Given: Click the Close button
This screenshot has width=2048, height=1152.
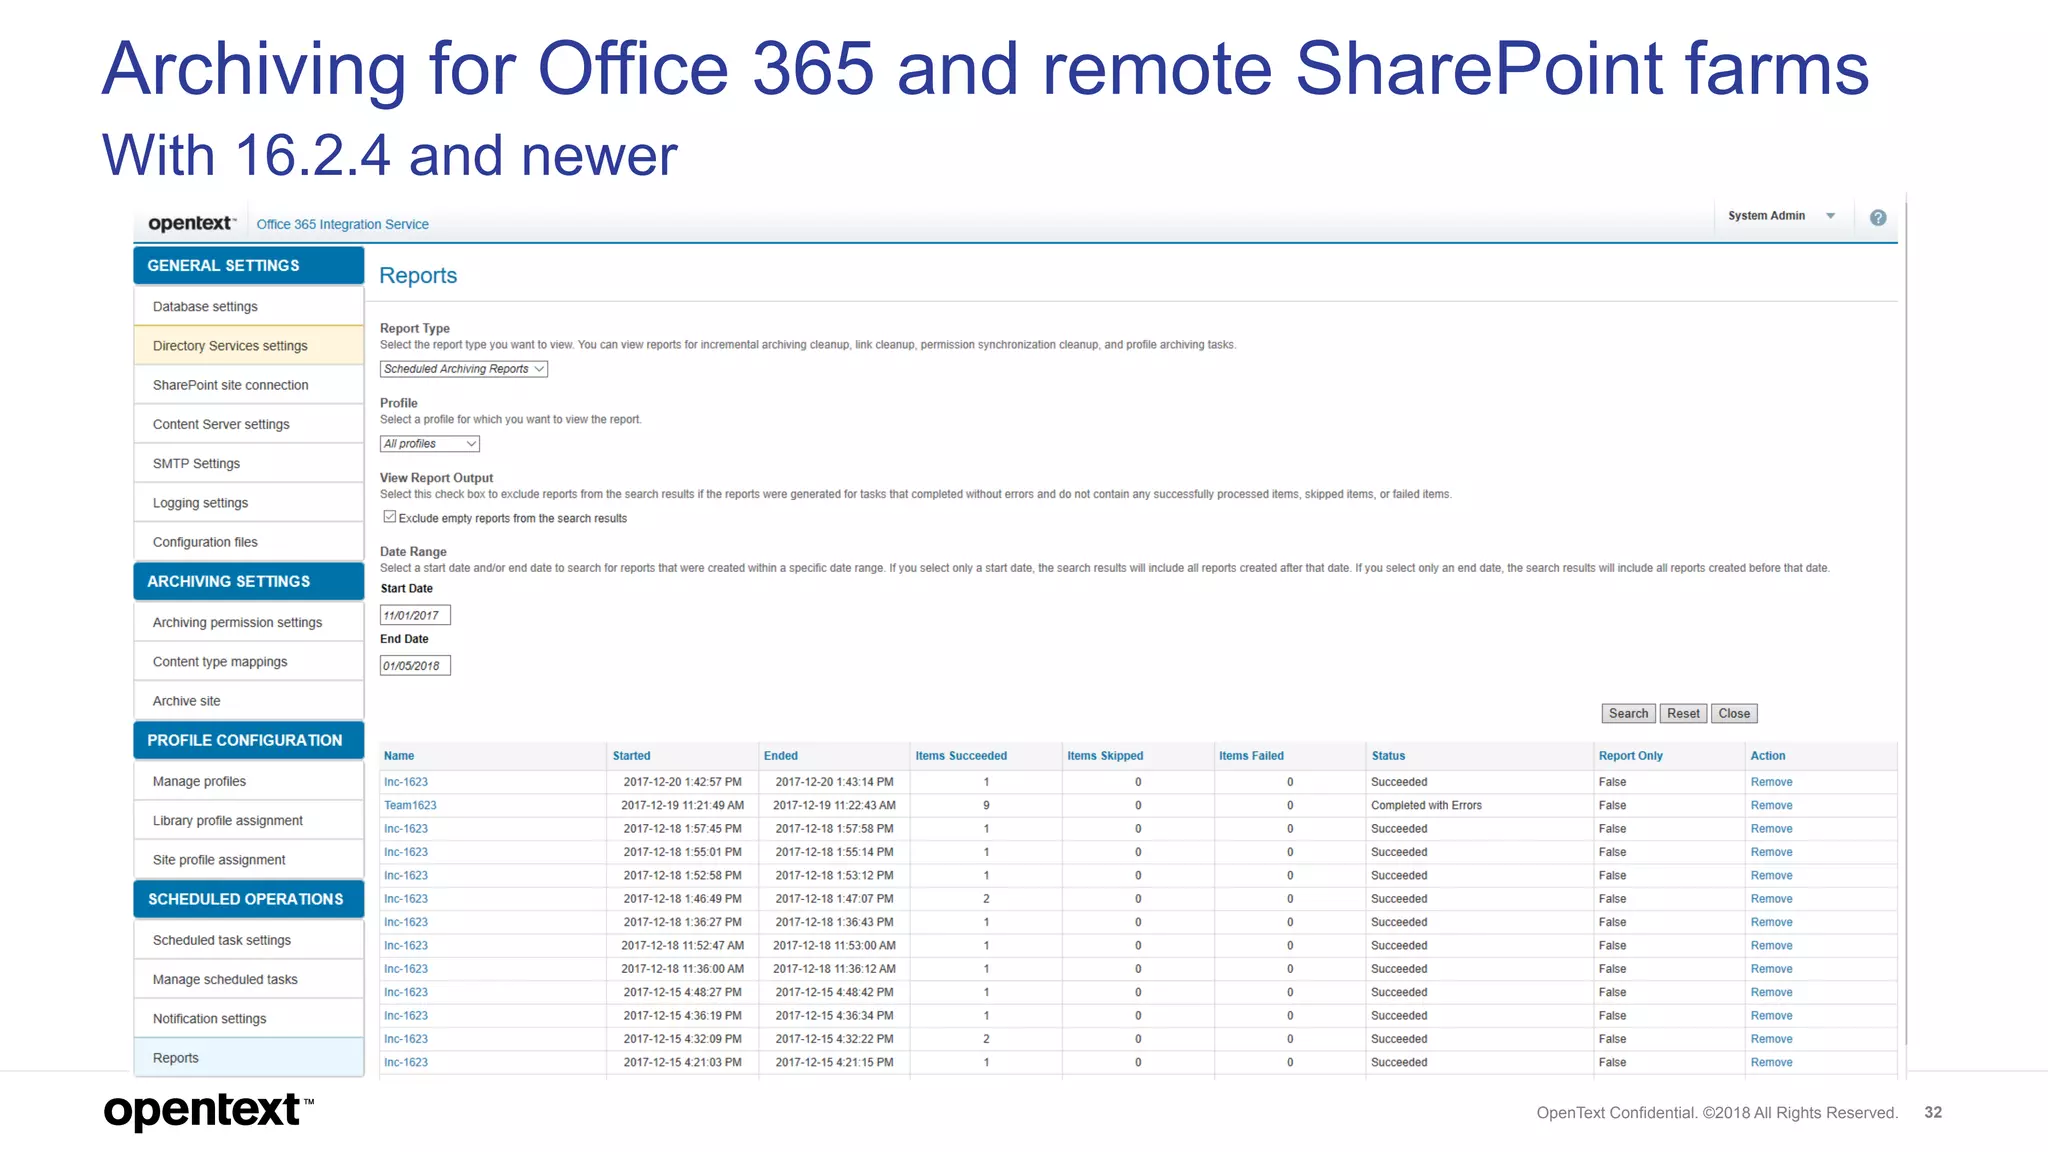Looking at the screenshot, I should coord(1734,713).
